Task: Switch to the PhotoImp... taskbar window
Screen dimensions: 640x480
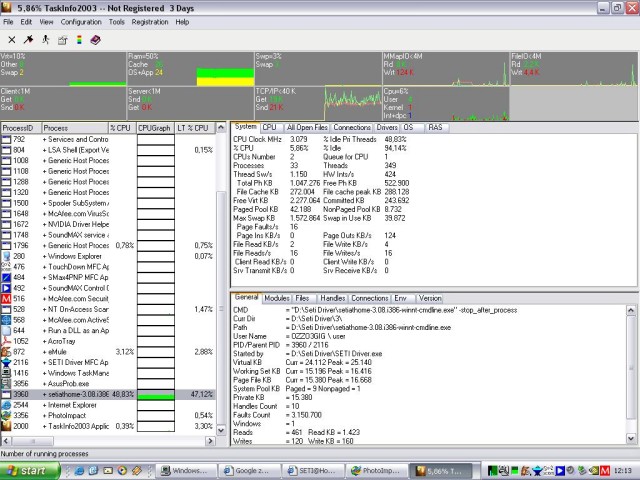Action: [x=377, y=471]
